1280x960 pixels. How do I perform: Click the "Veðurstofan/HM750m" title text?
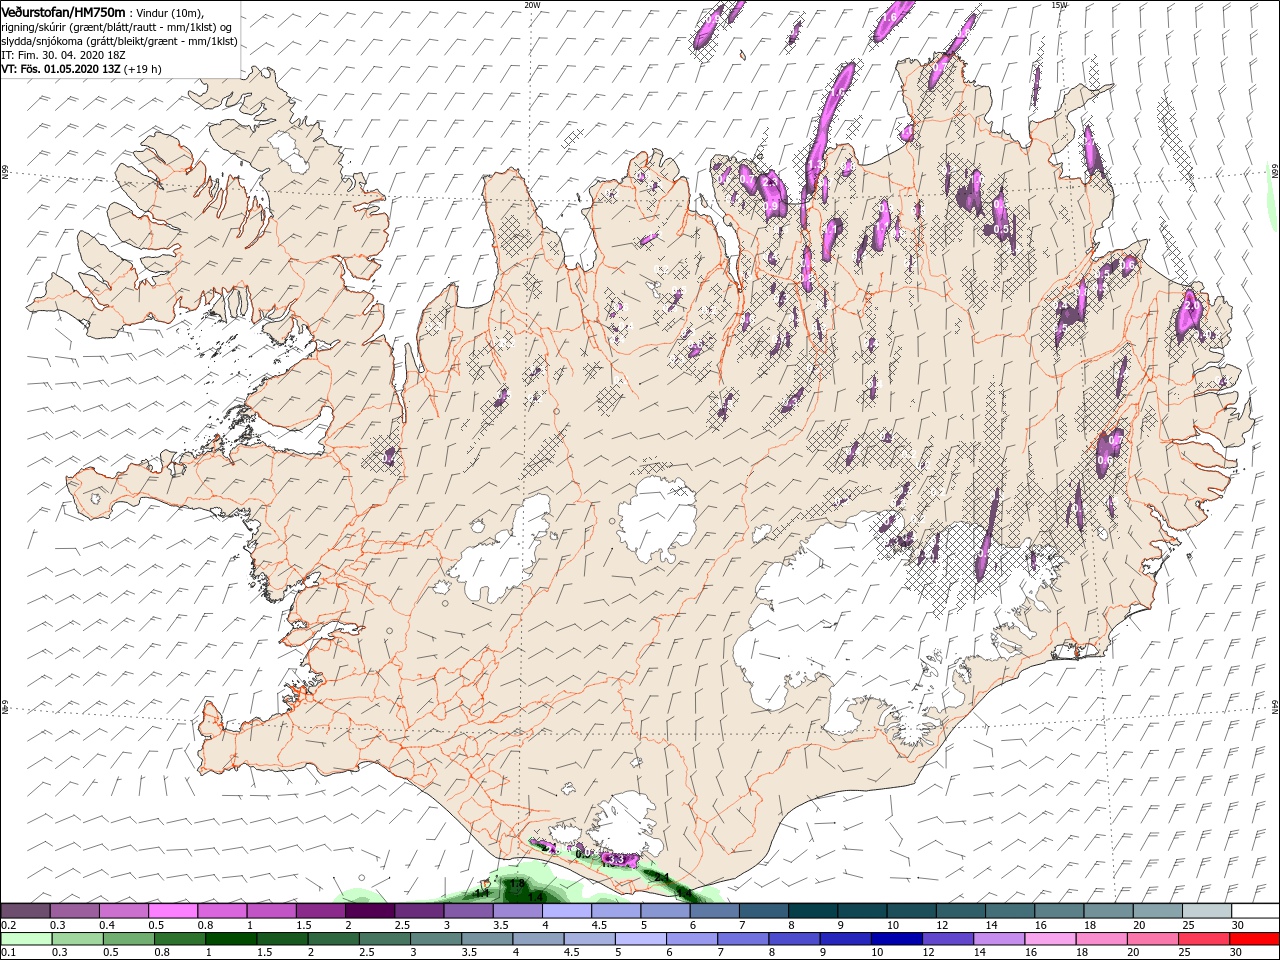pyautogui.click(x=63, y=12)
